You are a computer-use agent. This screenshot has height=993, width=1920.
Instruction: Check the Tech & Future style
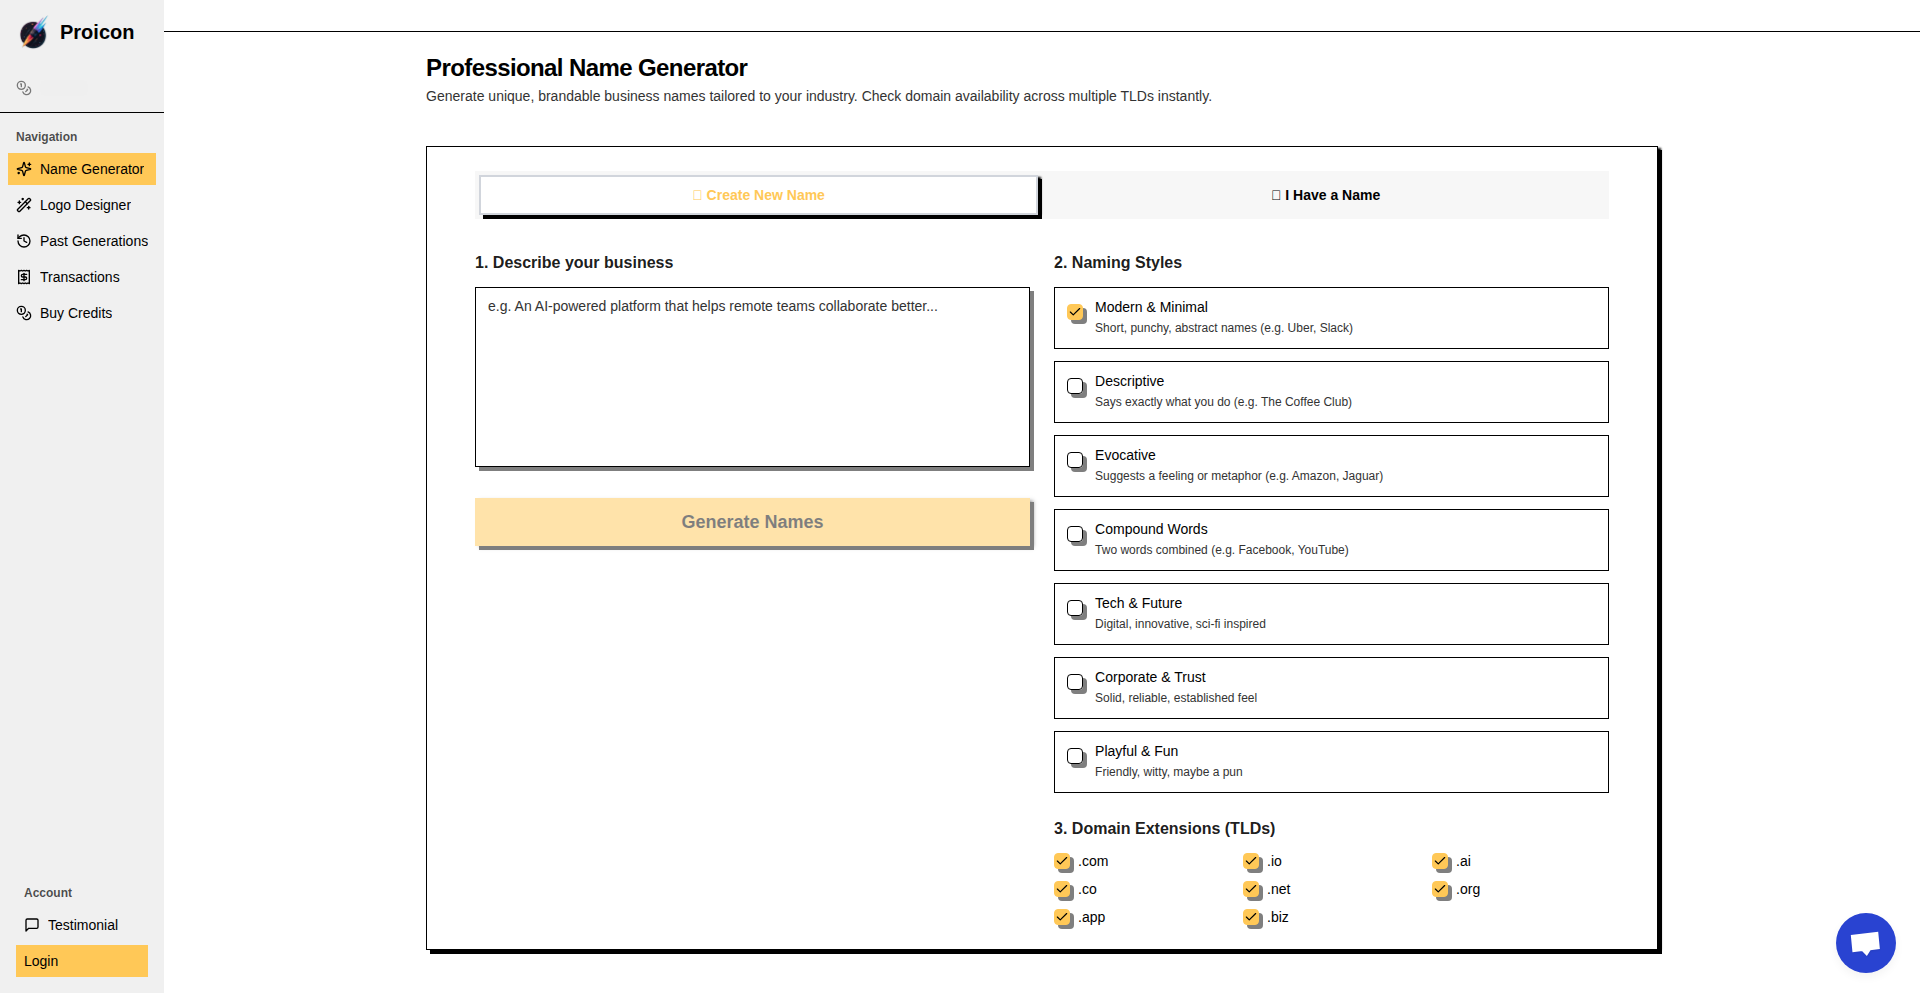pos(1076,608)
